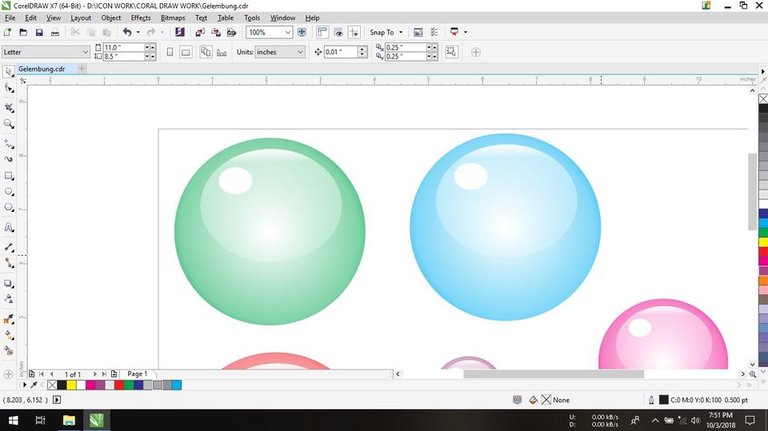Screen dimensions: 768x431
Task: Open the zoom level 100% dropdown
Action: [x=288, y=32]
